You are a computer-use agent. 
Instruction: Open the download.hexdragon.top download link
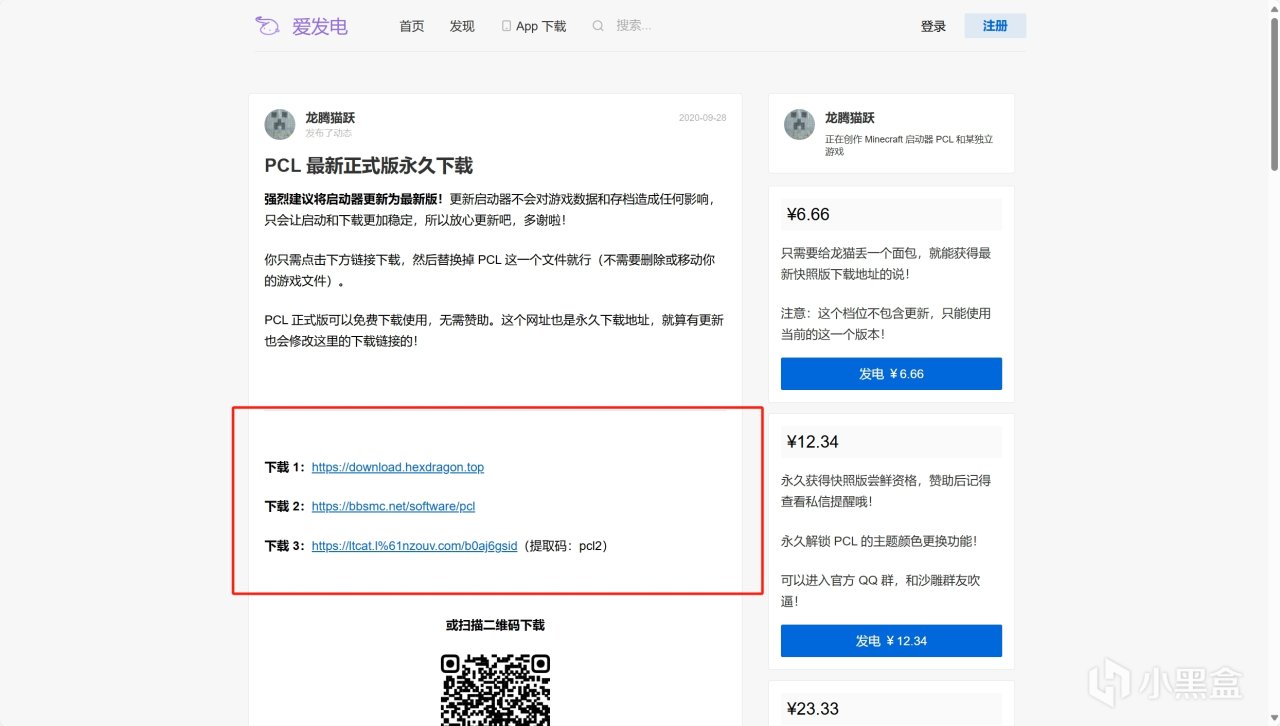click(398, 467)
